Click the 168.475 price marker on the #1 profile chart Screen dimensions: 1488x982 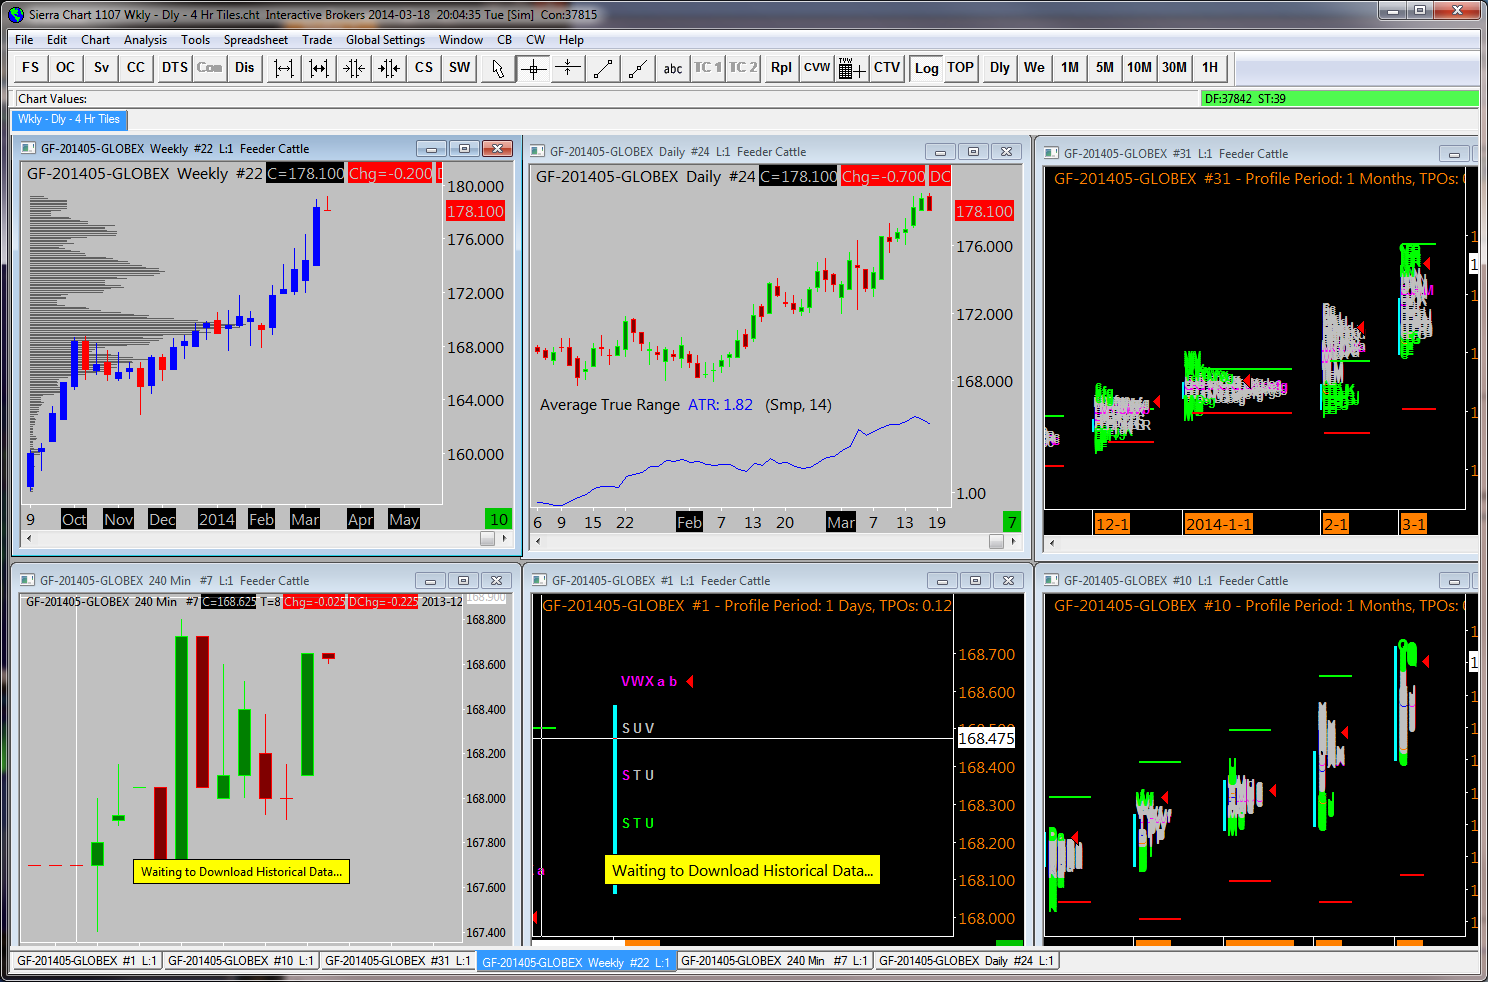tap(986, 739)
